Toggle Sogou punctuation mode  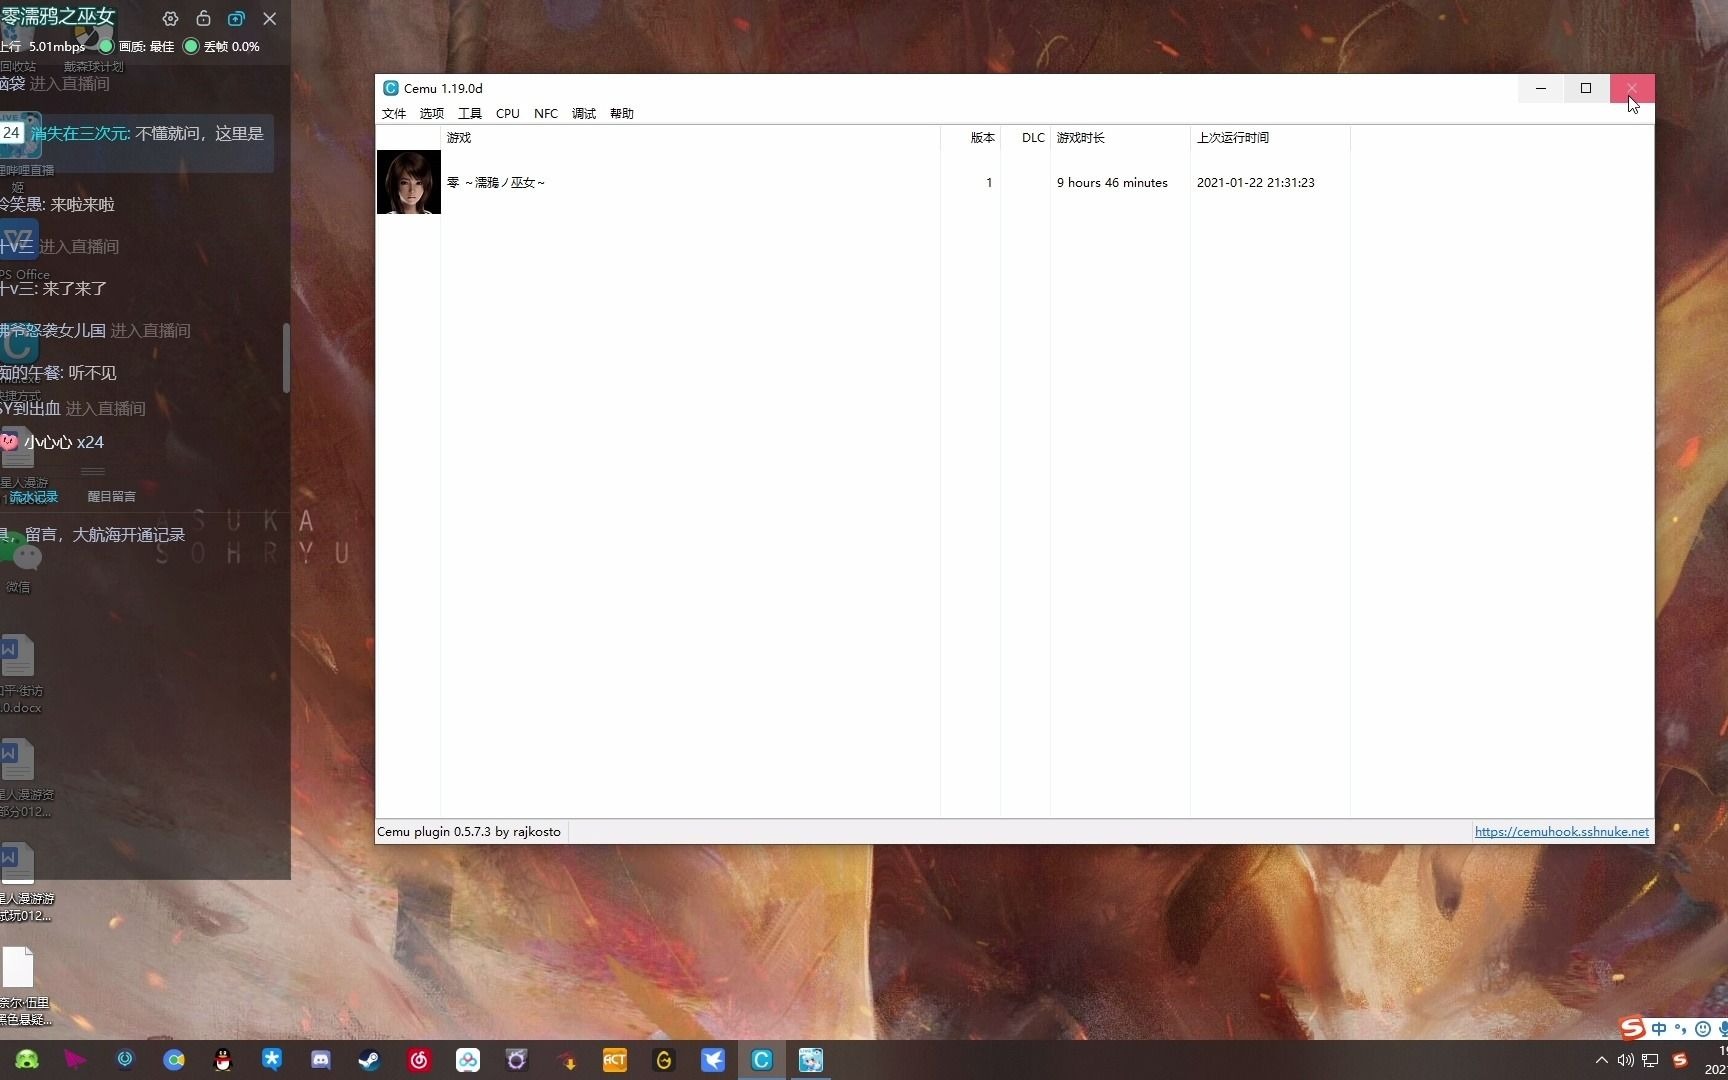tap(1681, 1029)
